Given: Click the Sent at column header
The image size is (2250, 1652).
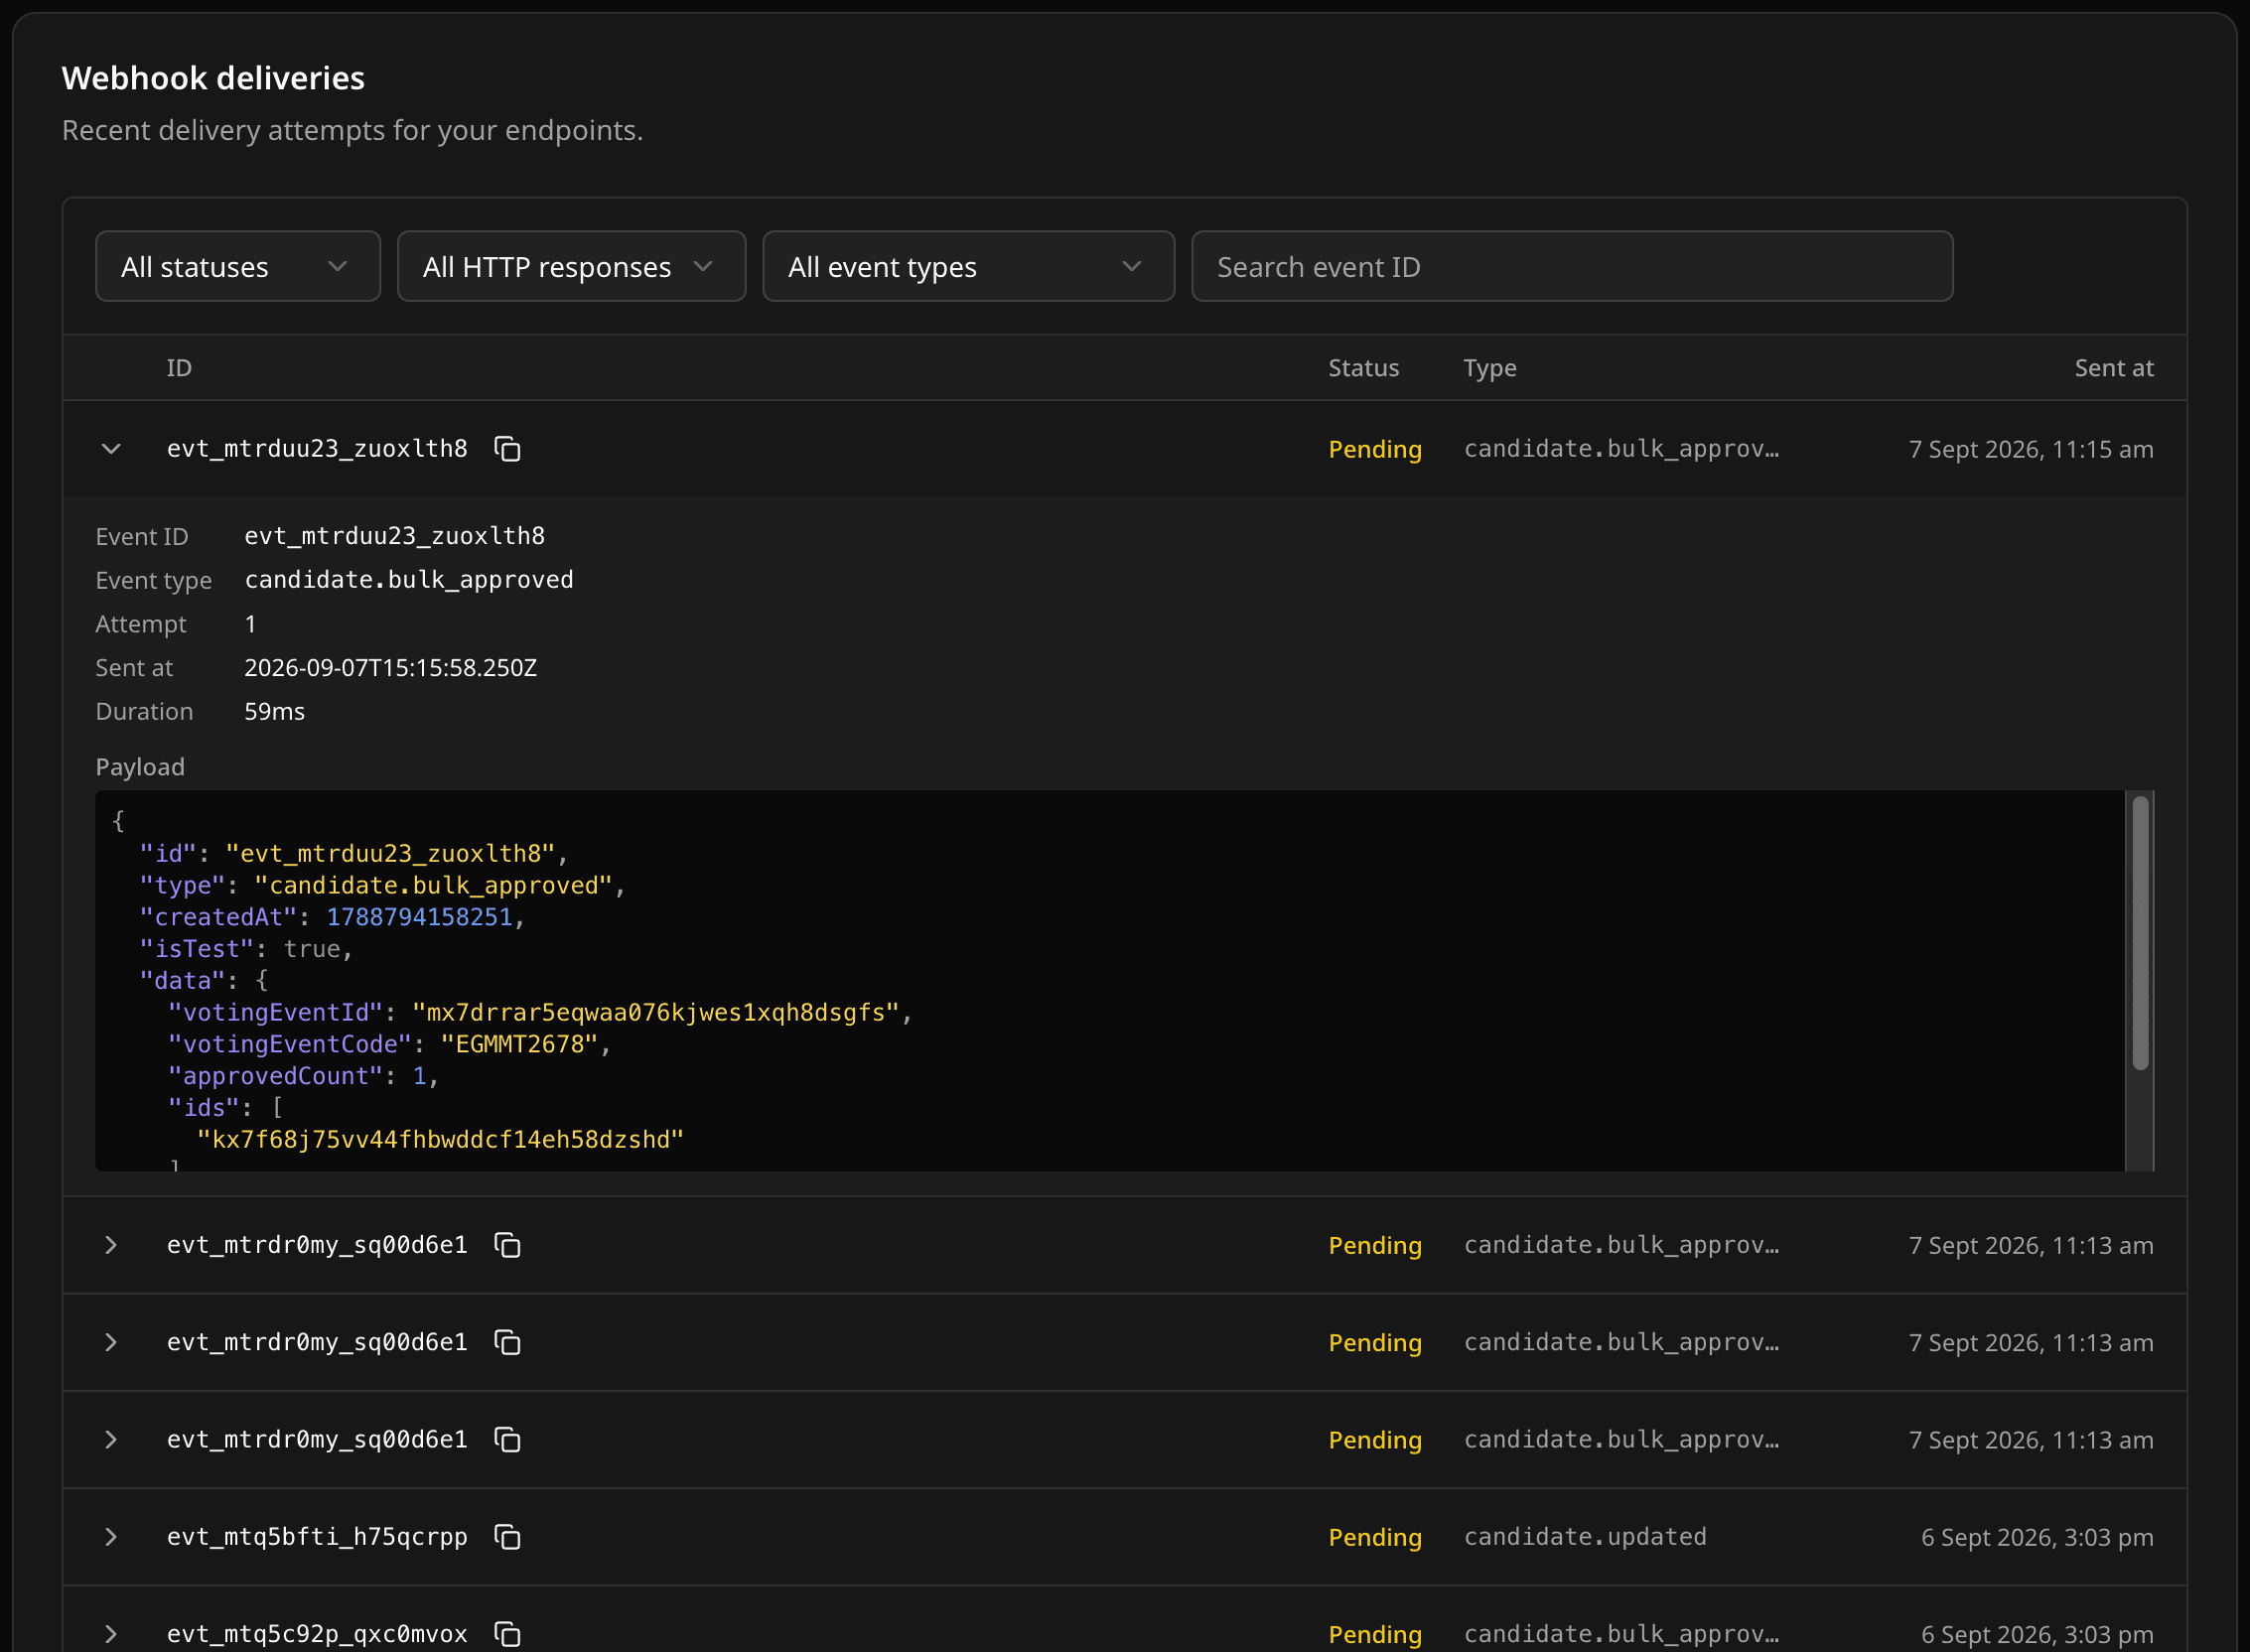Looking at the screenshot, I should pos(2113,368).
